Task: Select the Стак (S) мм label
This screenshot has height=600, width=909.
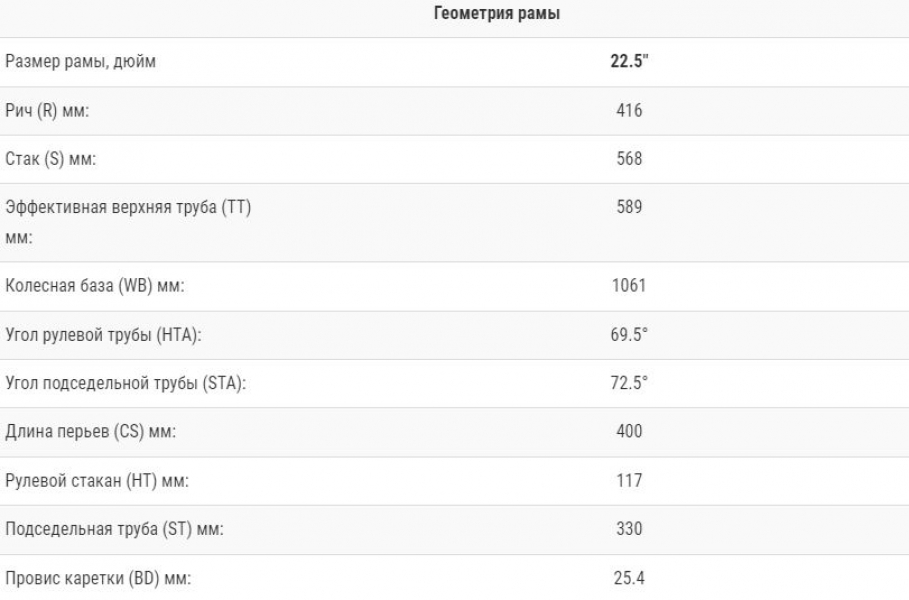Action: pos(51,159)
